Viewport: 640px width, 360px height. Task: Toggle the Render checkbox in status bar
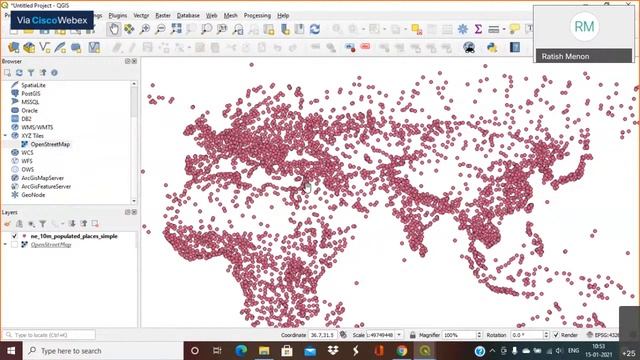(x=556, y=335)
